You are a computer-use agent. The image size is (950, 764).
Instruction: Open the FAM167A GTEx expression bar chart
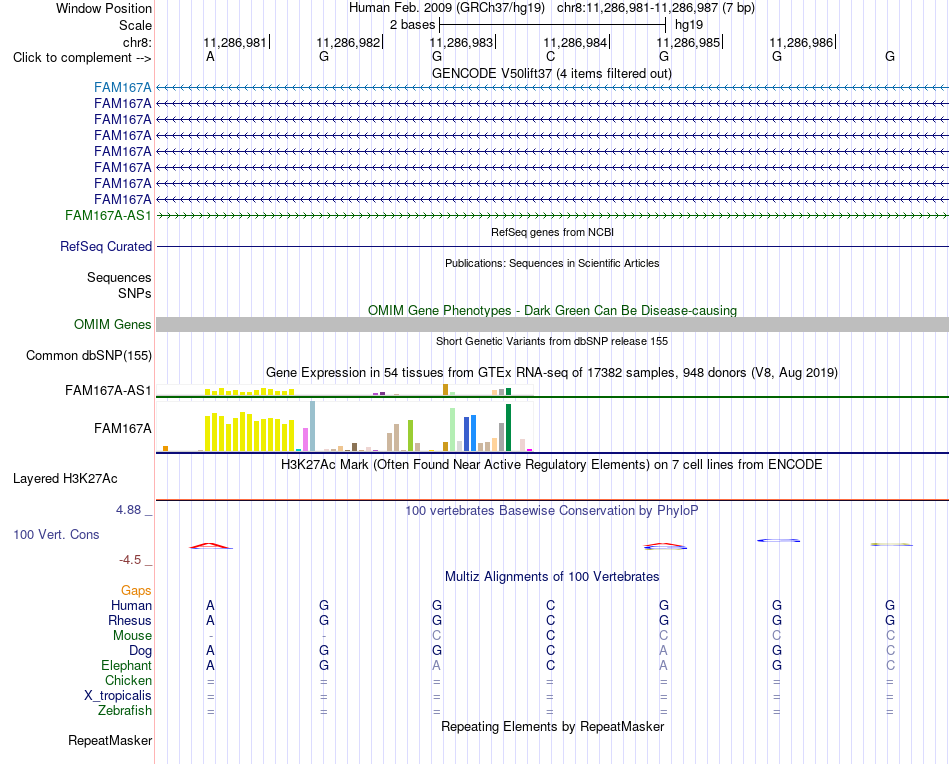click(x=345, y=427)
